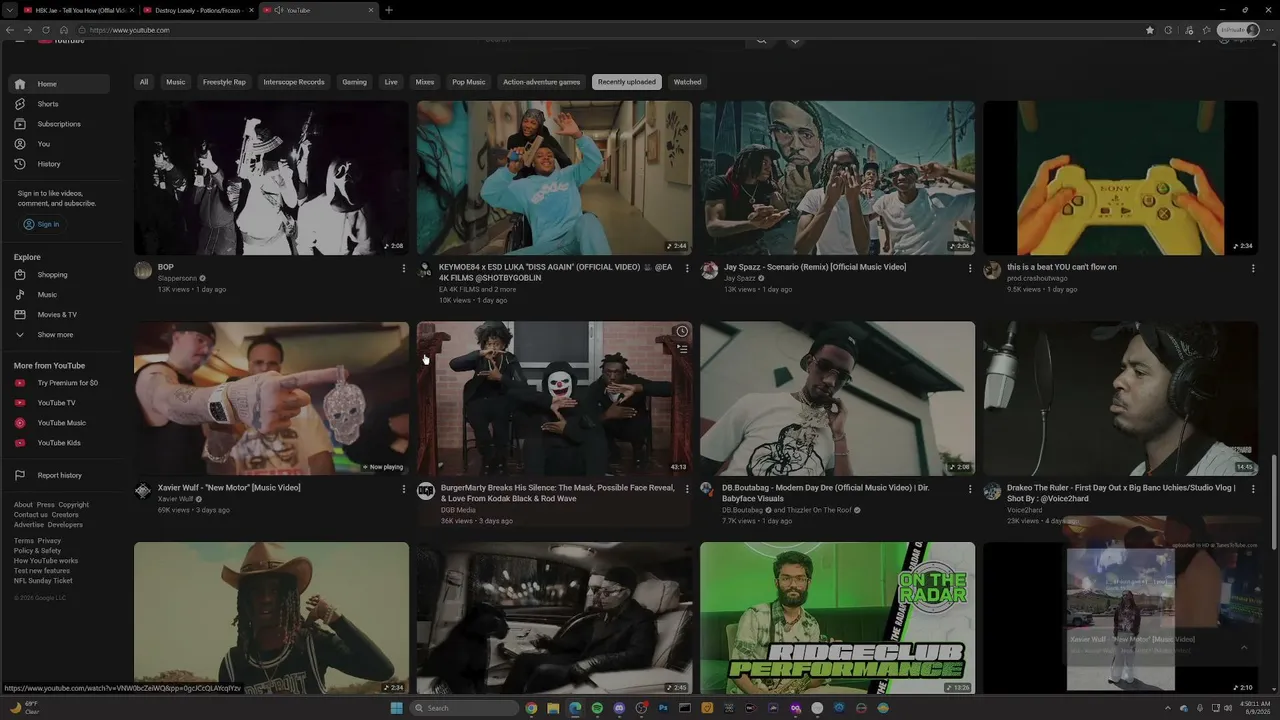Viewport: 1280px width, 720px height.
Task: Open the Movies & TV icon
Action: coord(20,315)
